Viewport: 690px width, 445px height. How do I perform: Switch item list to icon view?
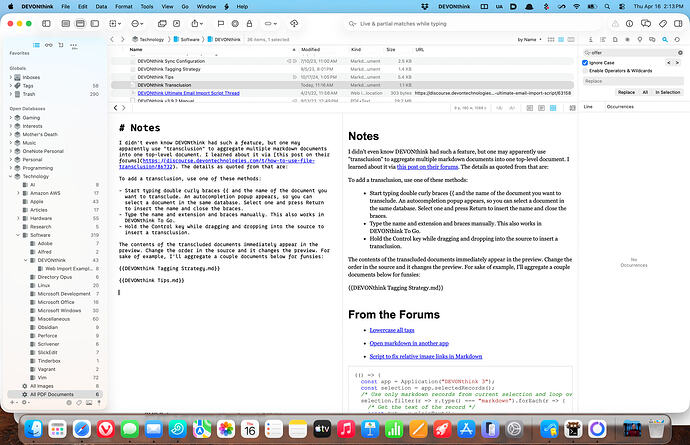tap(551, 40)
